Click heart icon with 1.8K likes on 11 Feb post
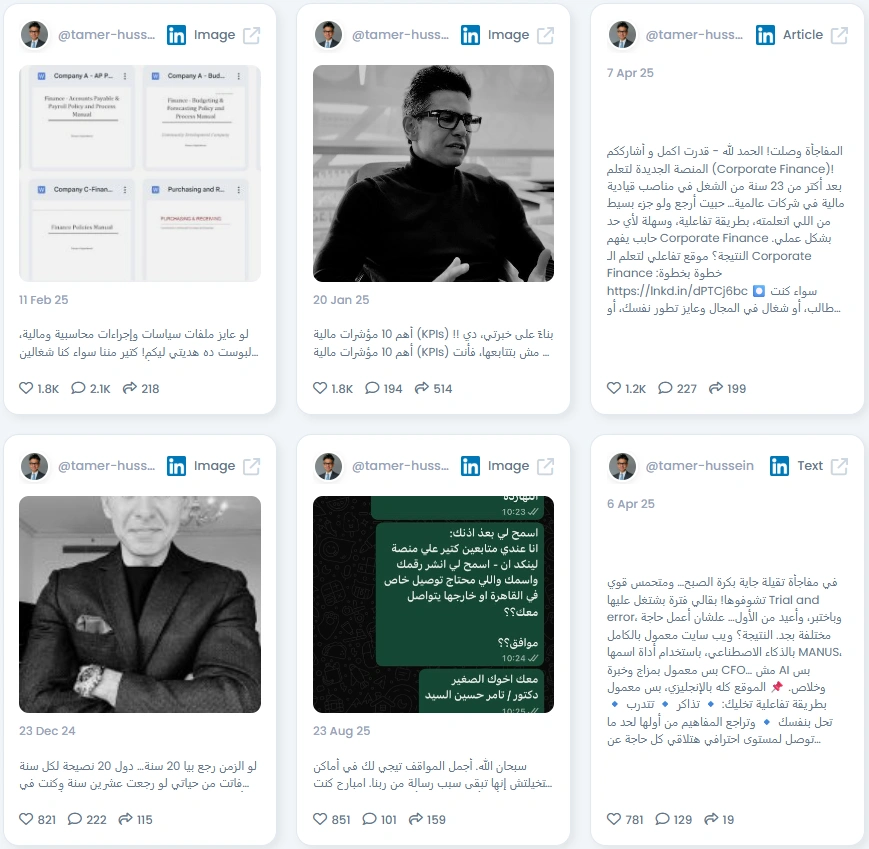Viewport: 869px width, 849px height. point(26,388)
